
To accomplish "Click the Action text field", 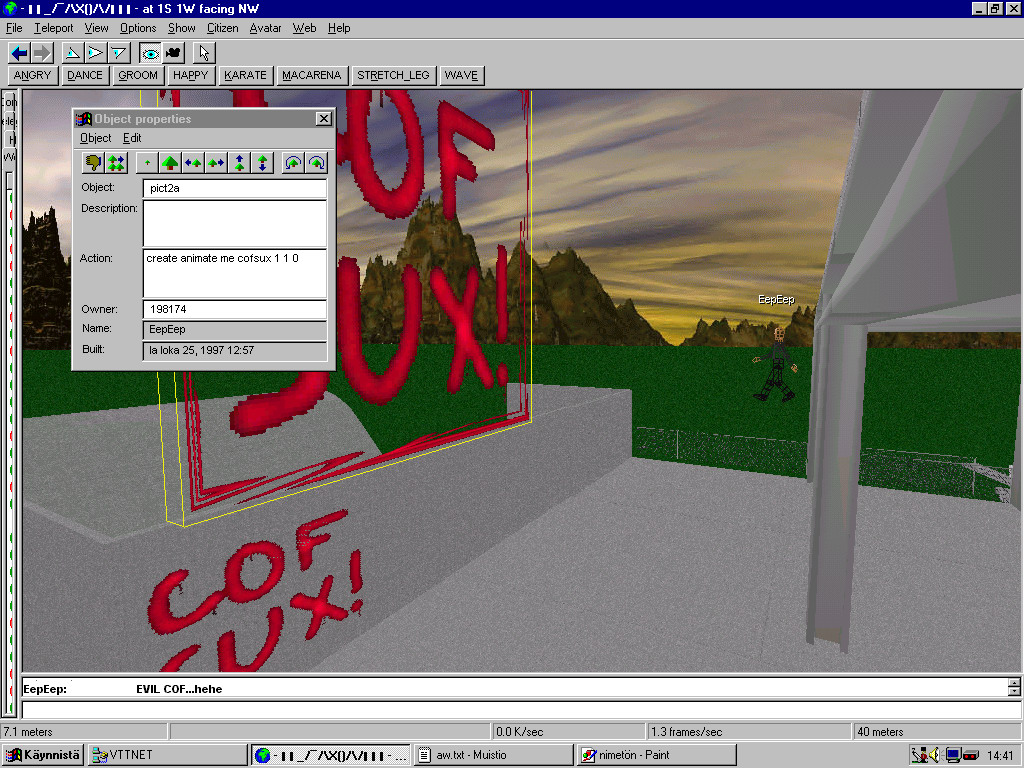I will [x=234, y=273].
